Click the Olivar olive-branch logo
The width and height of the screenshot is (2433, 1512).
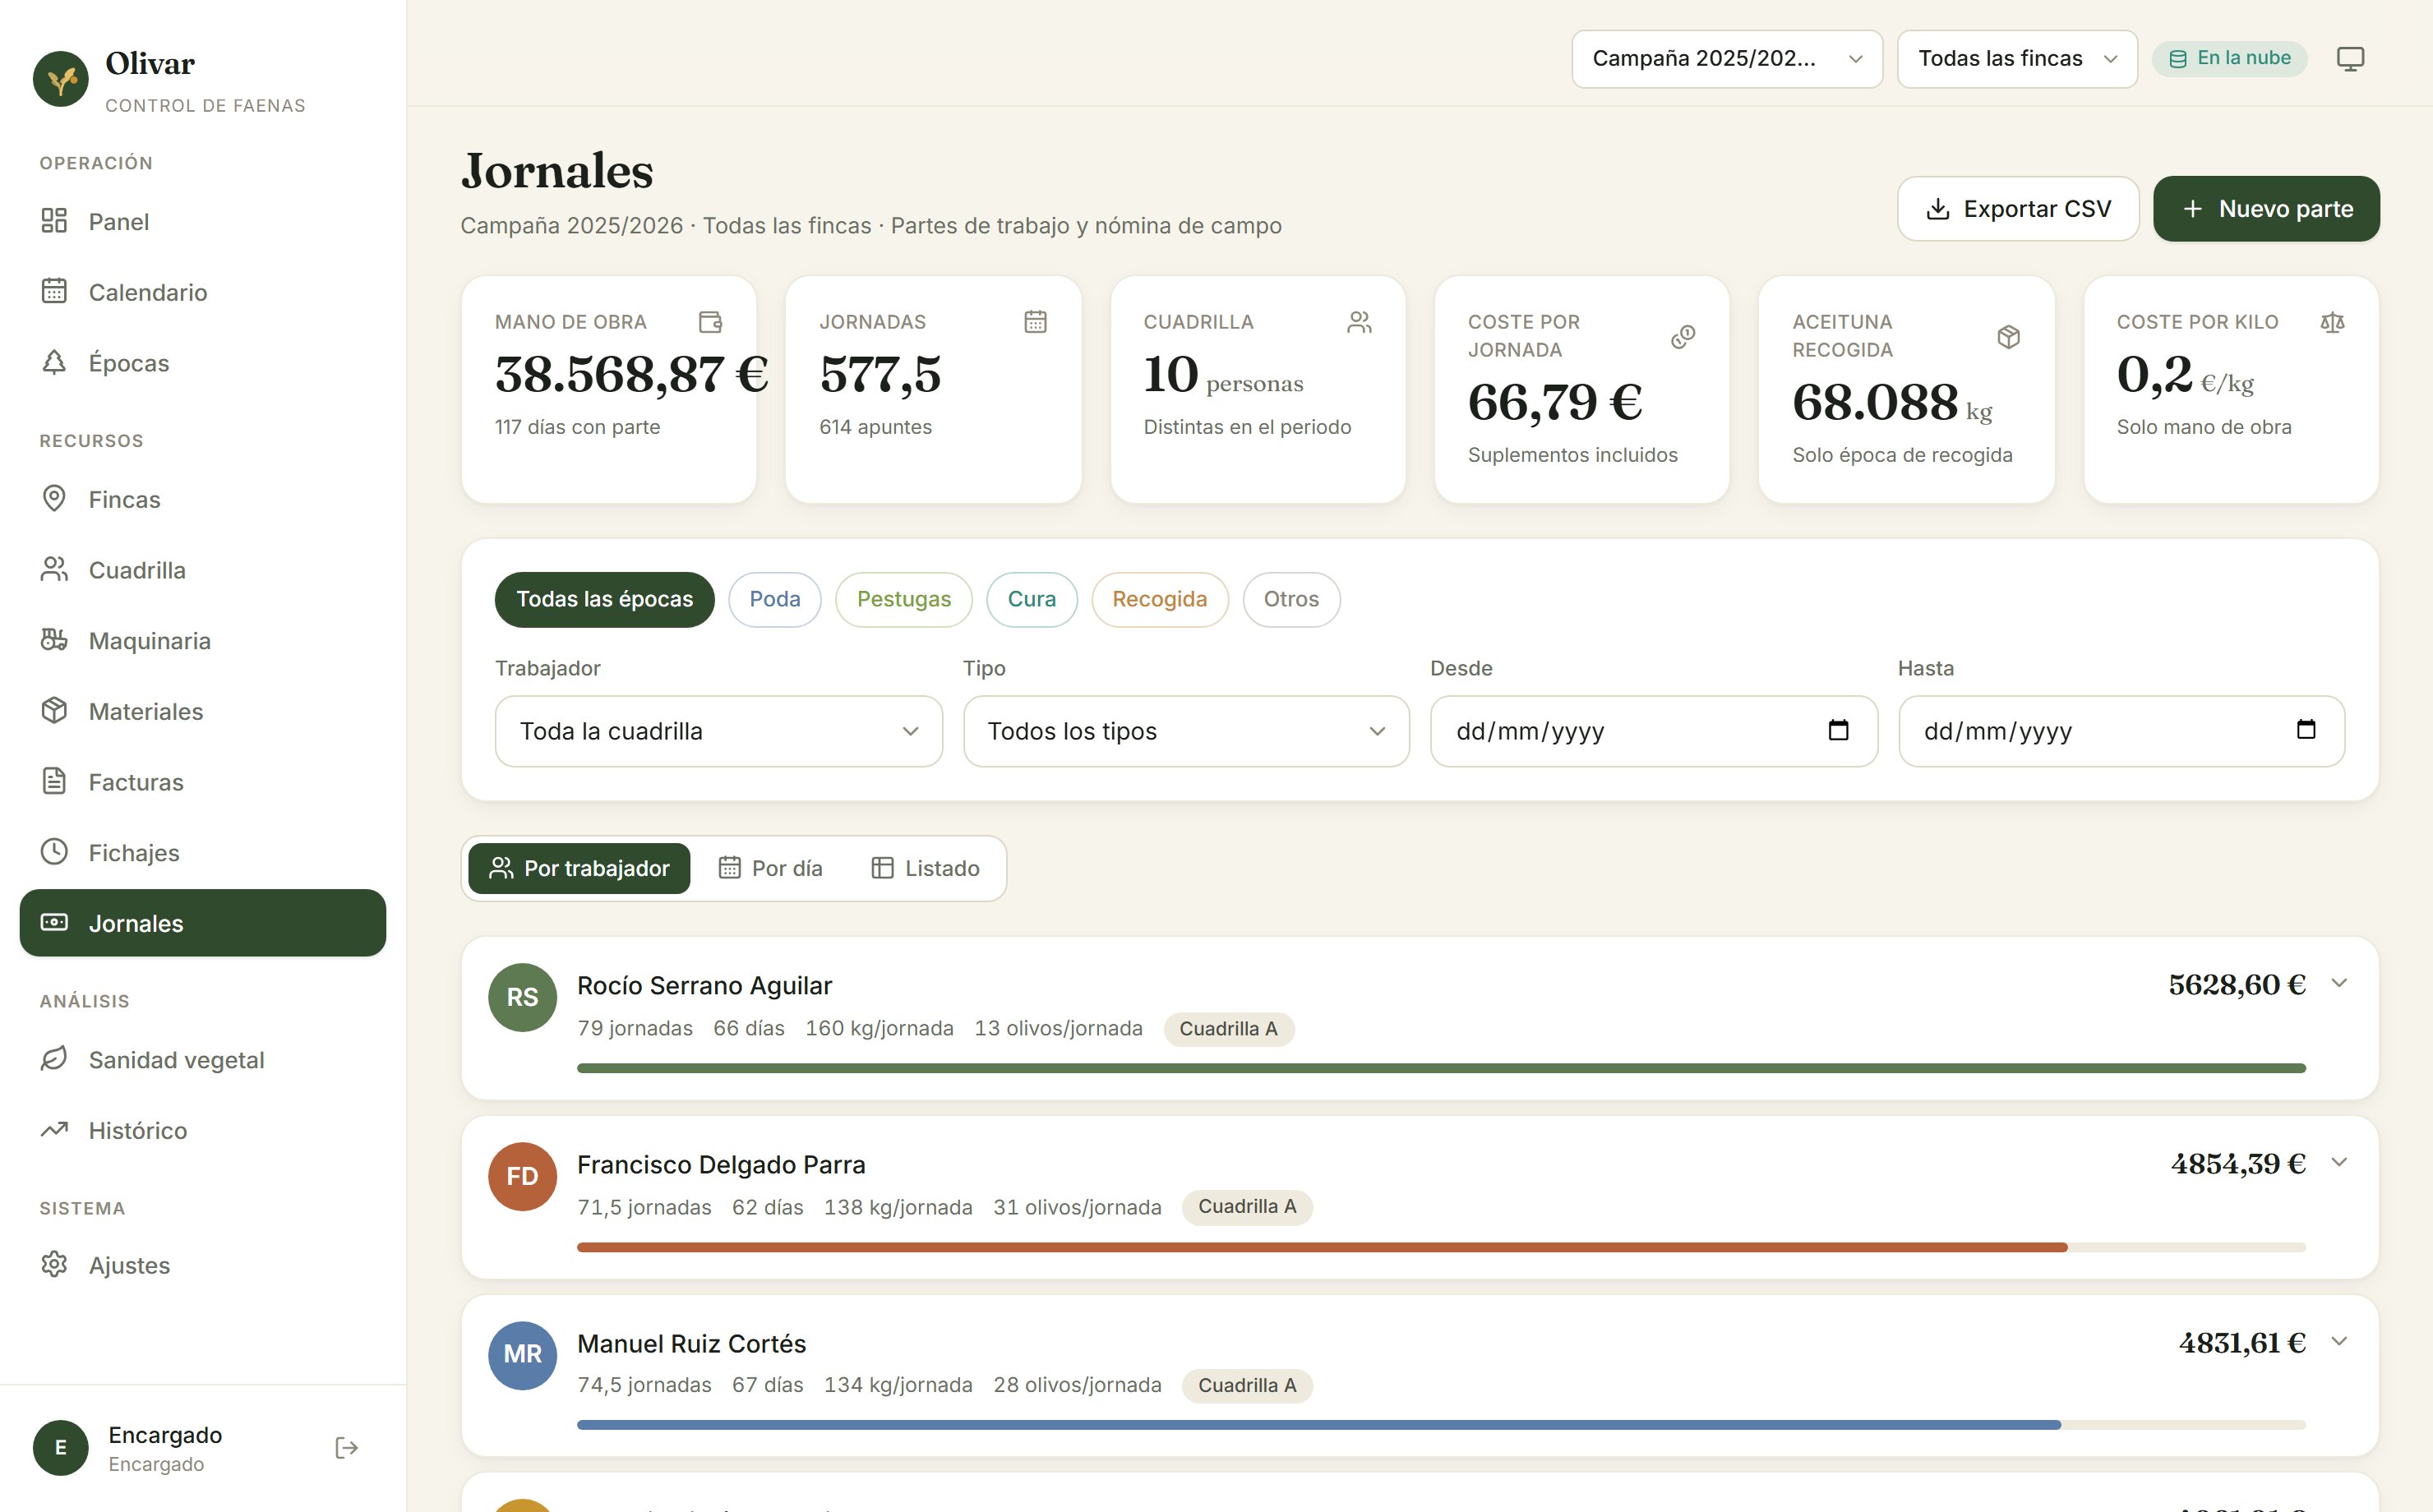pos(61,79)
